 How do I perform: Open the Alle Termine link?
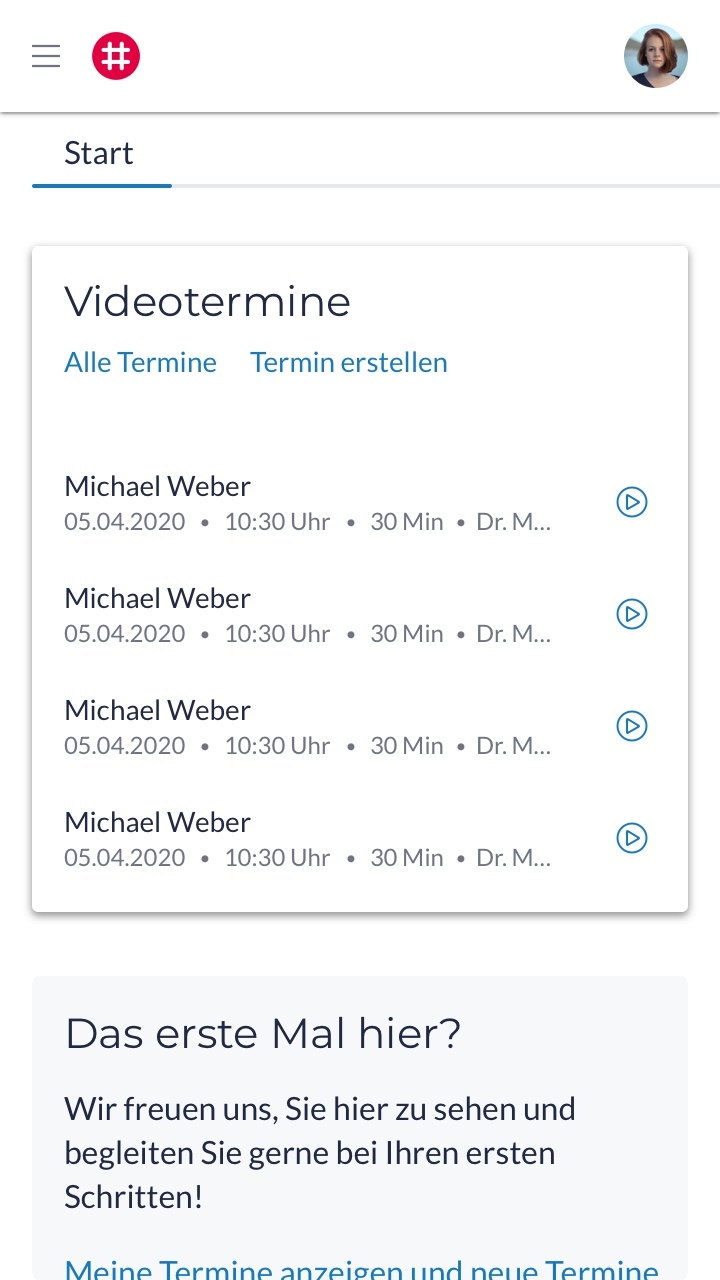tap(141, 362)
